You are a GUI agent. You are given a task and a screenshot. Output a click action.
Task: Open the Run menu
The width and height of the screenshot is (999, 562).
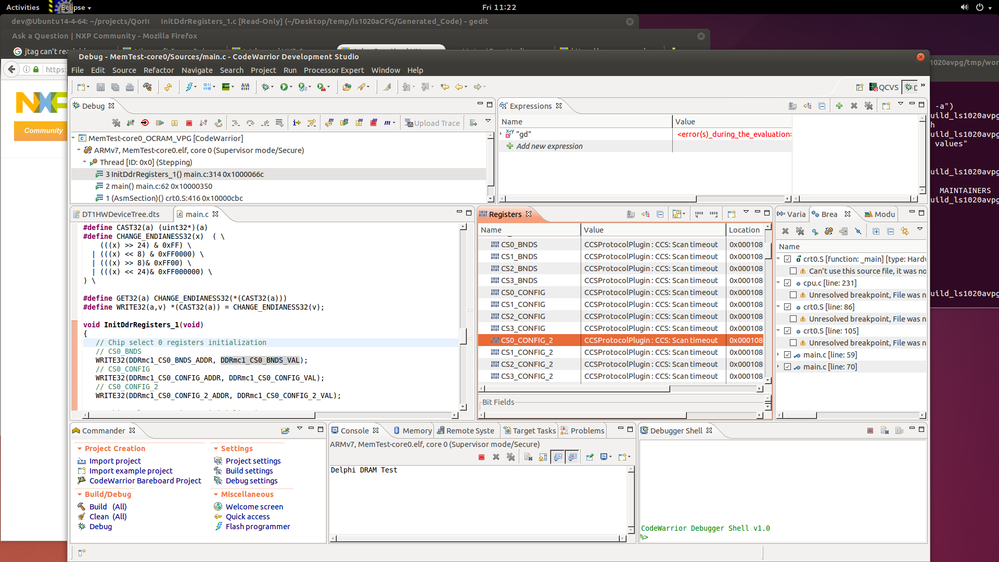(290, 70)
